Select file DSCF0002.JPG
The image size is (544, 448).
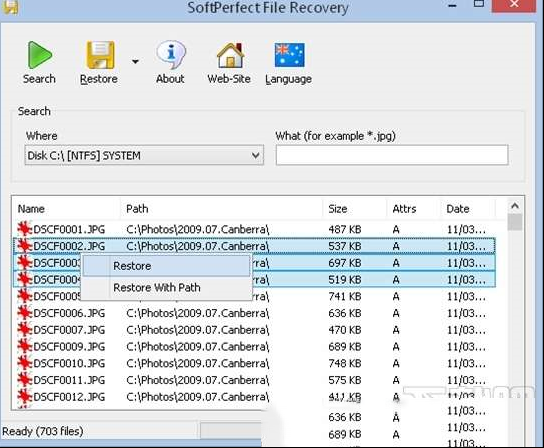[x=69, y=246]
